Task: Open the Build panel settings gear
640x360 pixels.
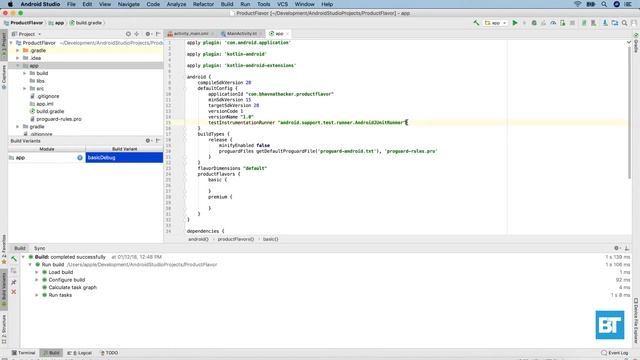Action: 617,248
